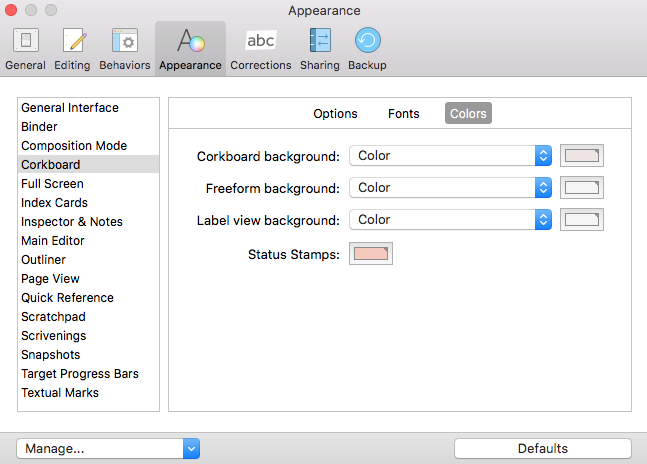Open the Corrections preferences pane
647x464 pixels.
tap(261, 49)
